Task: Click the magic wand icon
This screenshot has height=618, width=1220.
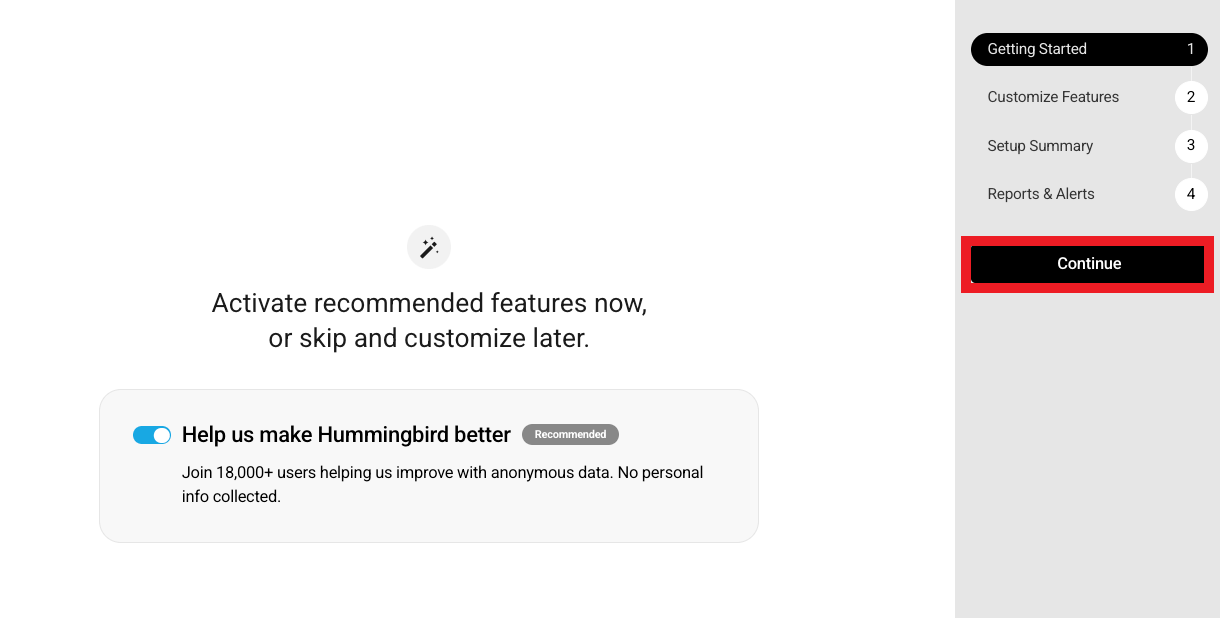Action: (429, 247)
